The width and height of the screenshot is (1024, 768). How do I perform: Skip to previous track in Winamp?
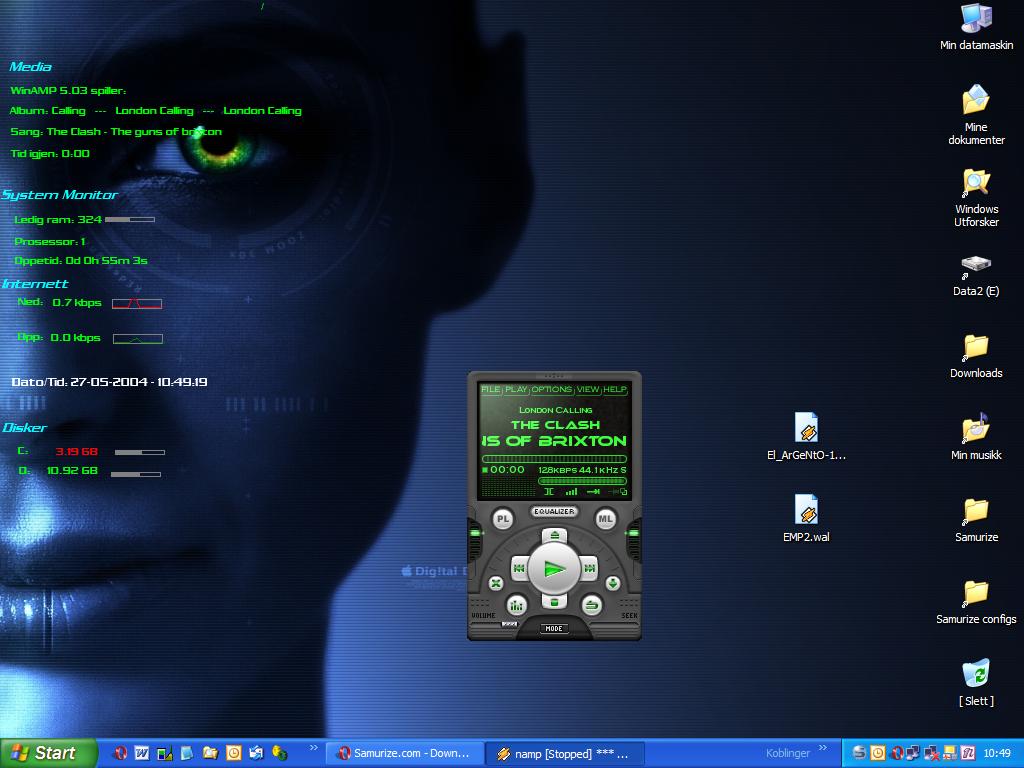coord(519,569)
